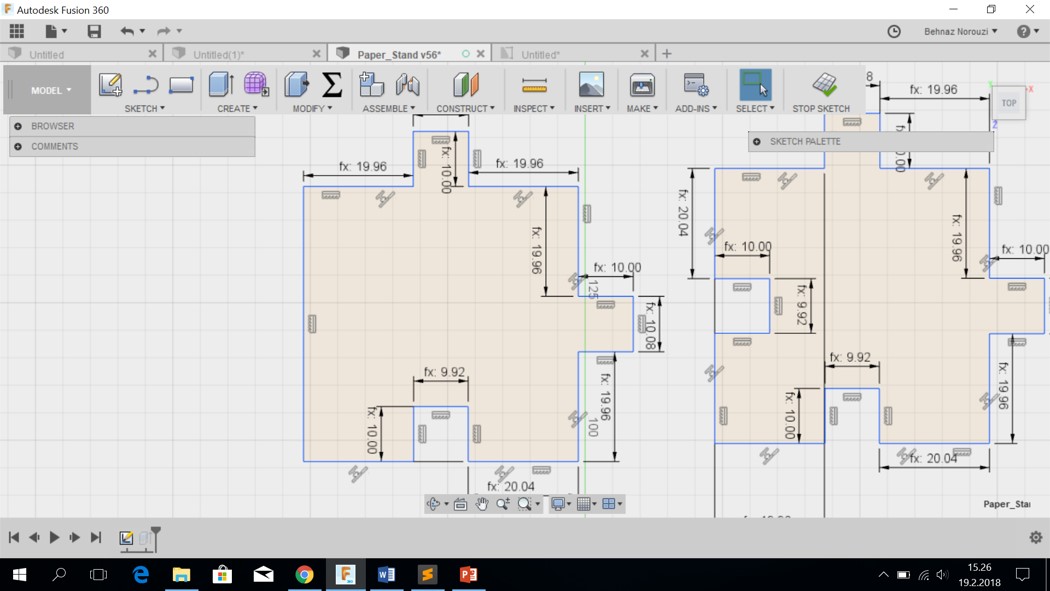Jump to beginning of timeline
1050x591 pixels.
[13, 537]
